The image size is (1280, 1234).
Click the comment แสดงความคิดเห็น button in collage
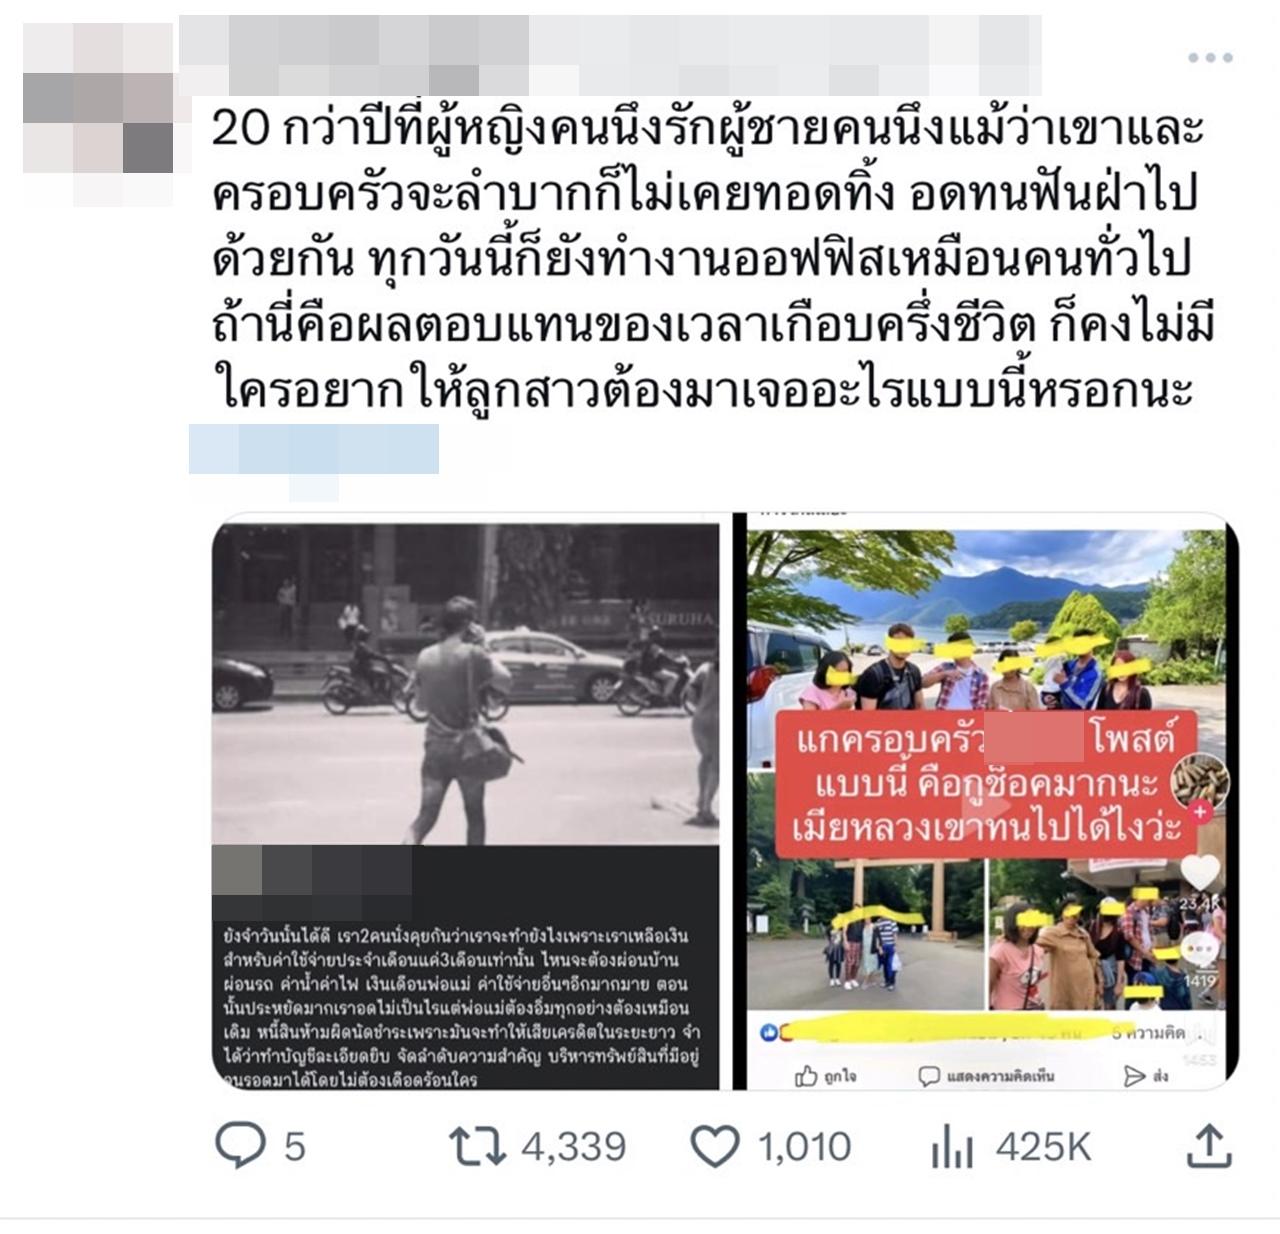click(x=986, y=1076)
